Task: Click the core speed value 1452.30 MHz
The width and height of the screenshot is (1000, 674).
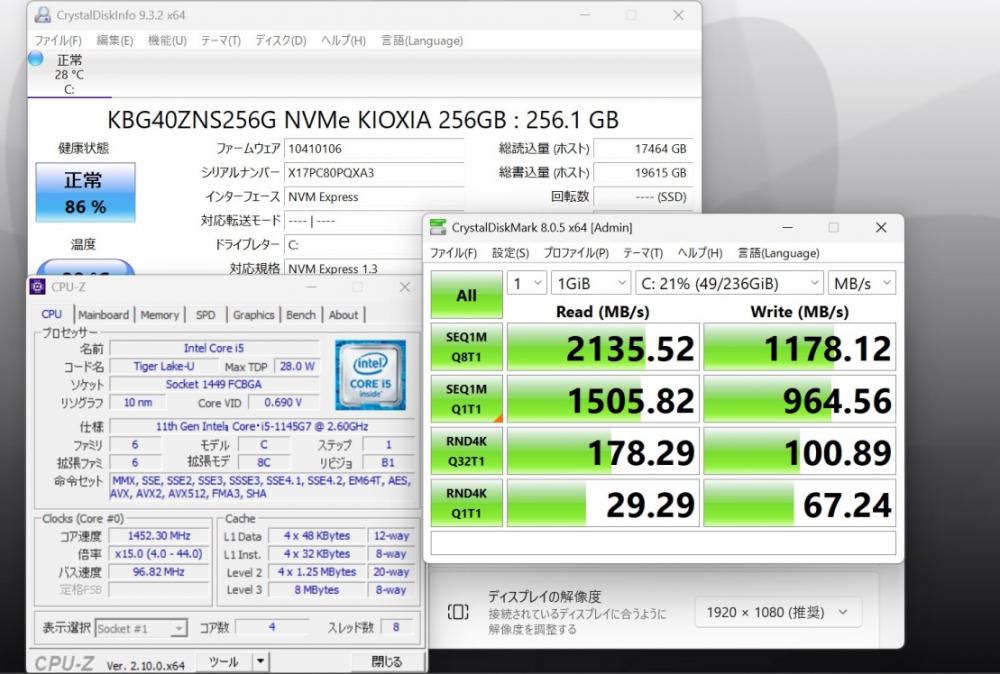Action: coord(159,536)
